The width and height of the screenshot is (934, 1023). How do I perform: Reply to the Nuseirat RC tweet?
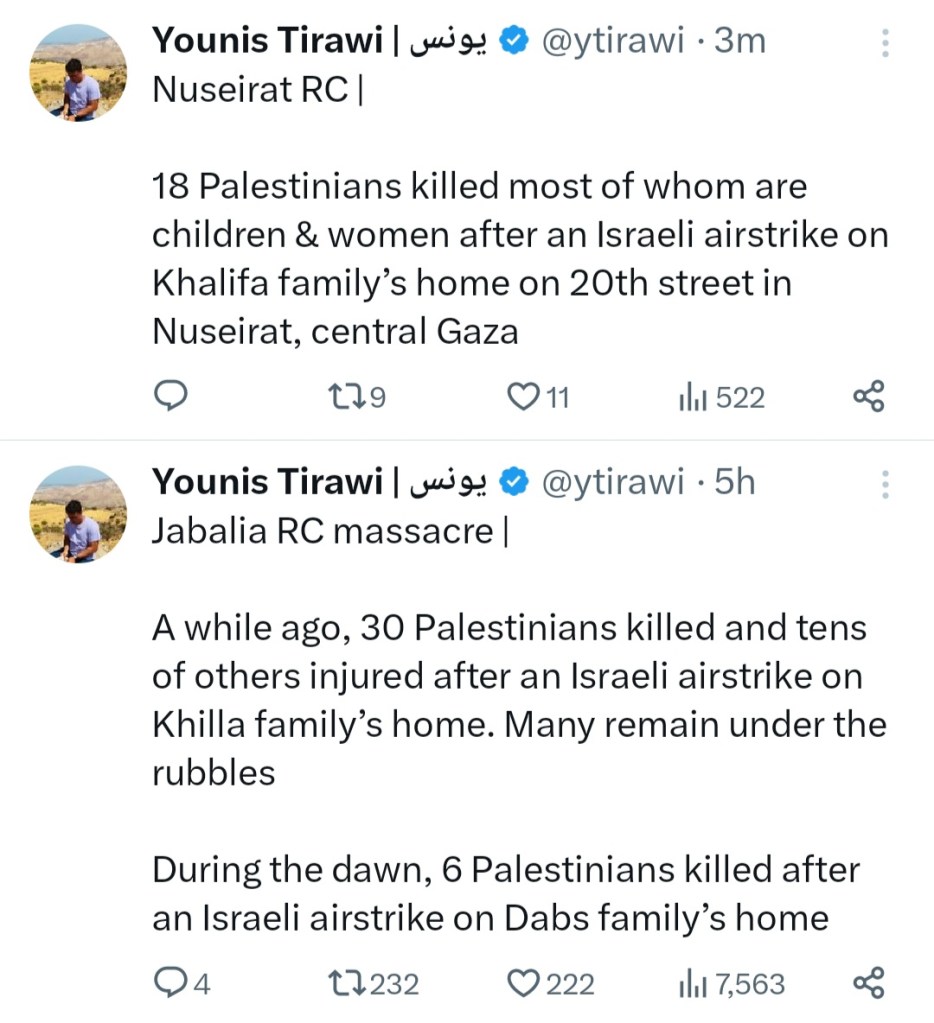click(x=171, y=398)
